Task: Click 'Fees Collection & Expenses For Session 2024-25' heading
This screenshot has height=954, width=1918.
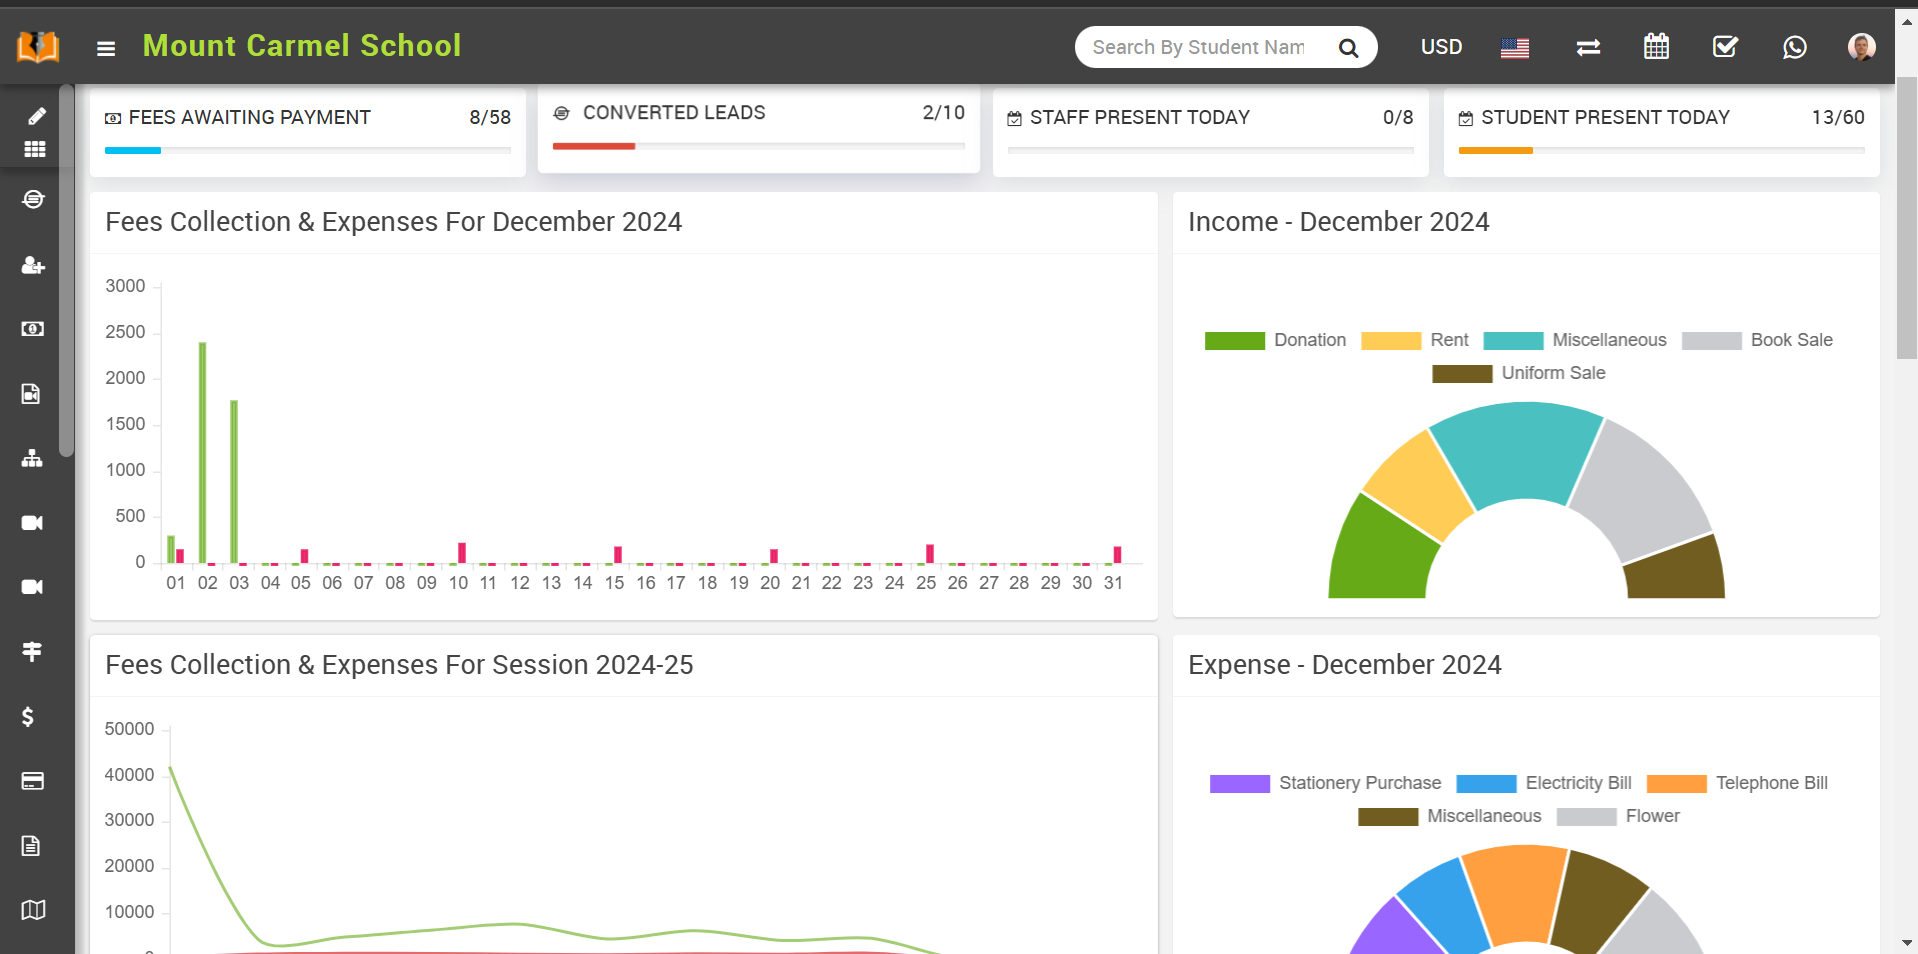Action: [x=399, y=665]
